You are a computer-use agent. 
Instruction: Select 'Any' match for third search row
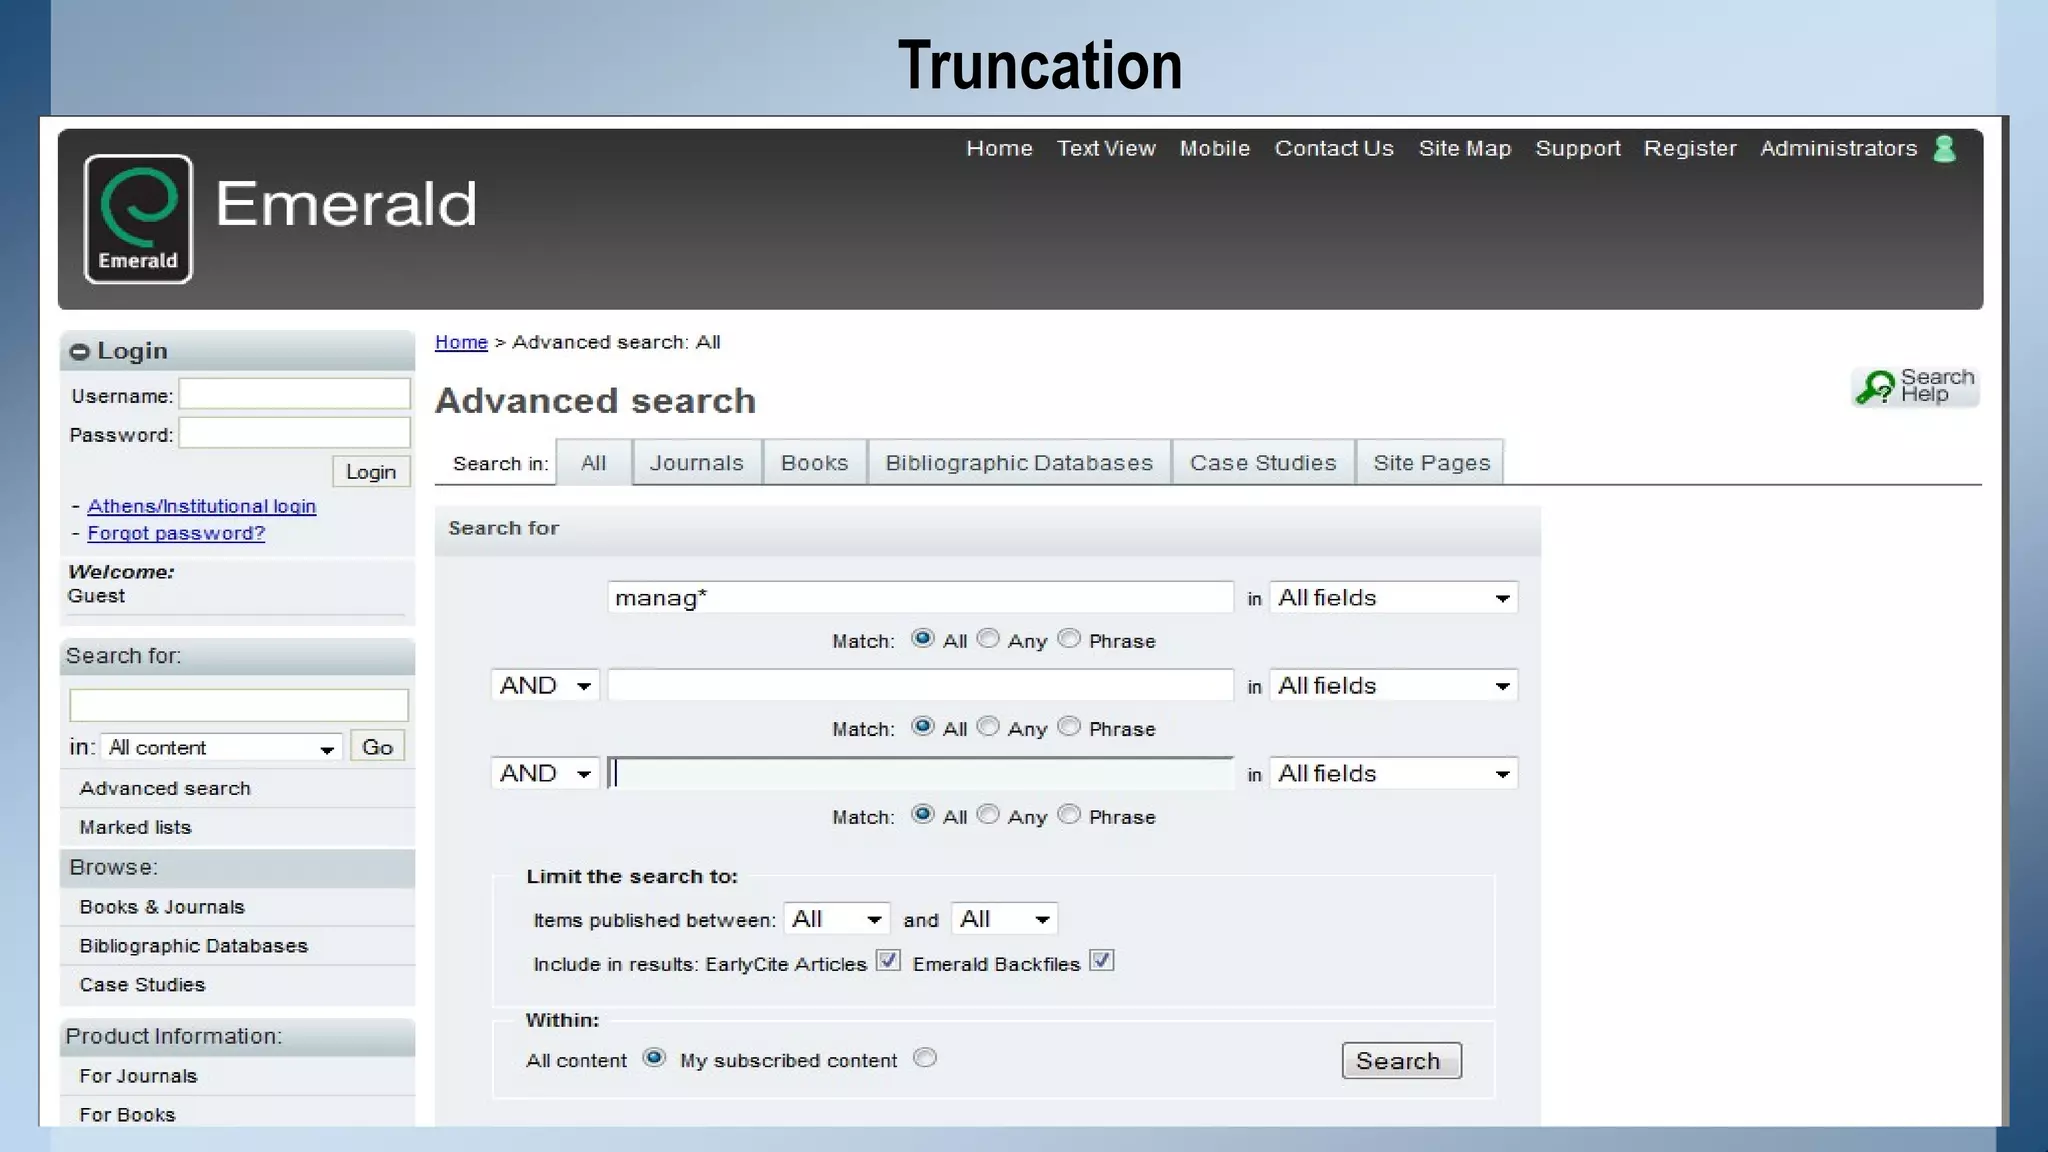(988, 814)
